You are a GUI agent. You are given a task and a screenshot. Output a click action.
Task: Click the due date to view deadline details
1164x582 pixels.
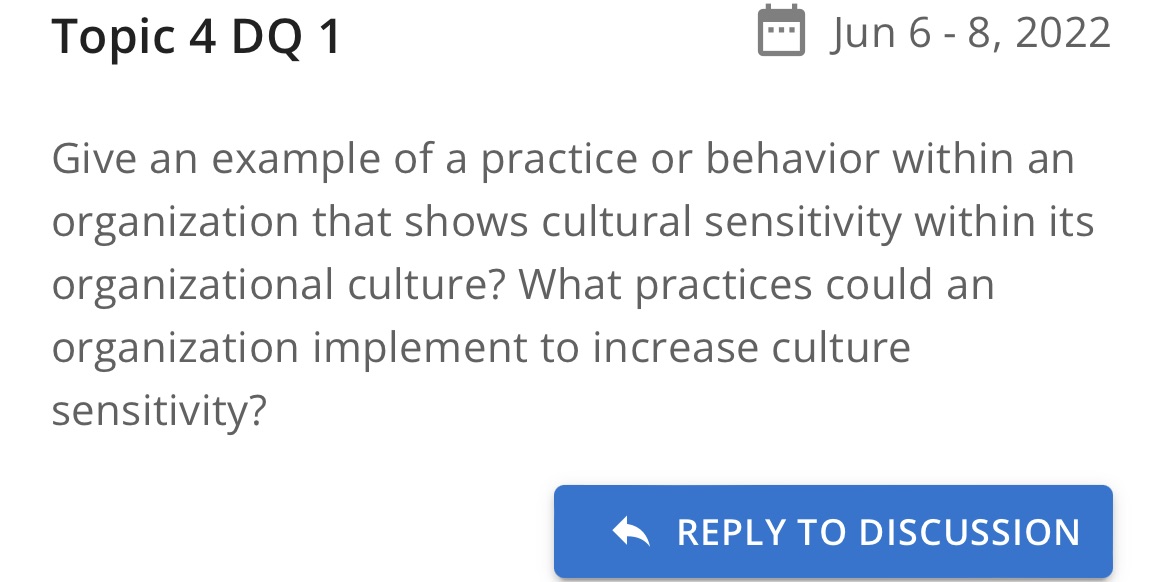point(968,32)
